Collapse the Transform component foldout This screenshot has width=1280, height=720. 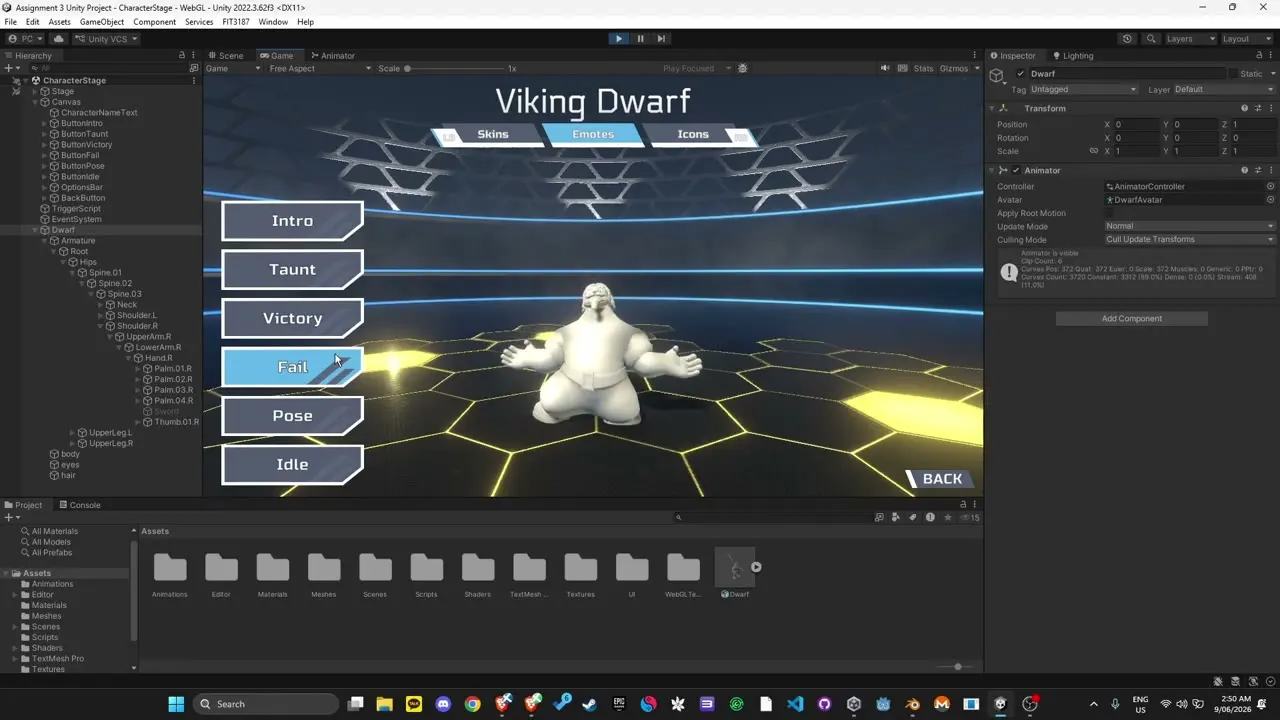[992, 108]
